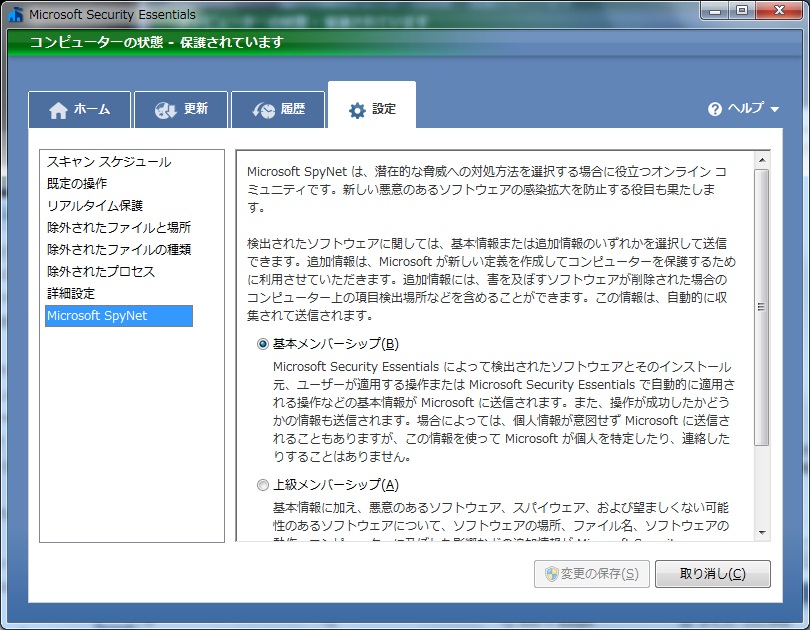Click the vertical scrollbar thumb
This screenshot has width=810, height=630.
coord(762,307)
